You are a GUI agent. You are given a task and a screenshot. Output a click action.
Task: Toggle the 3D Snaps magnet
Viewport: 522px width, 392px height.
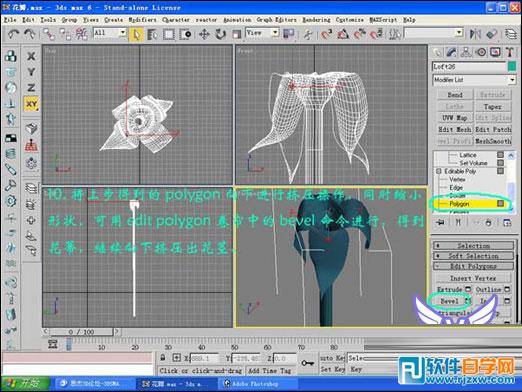point(327,34)
